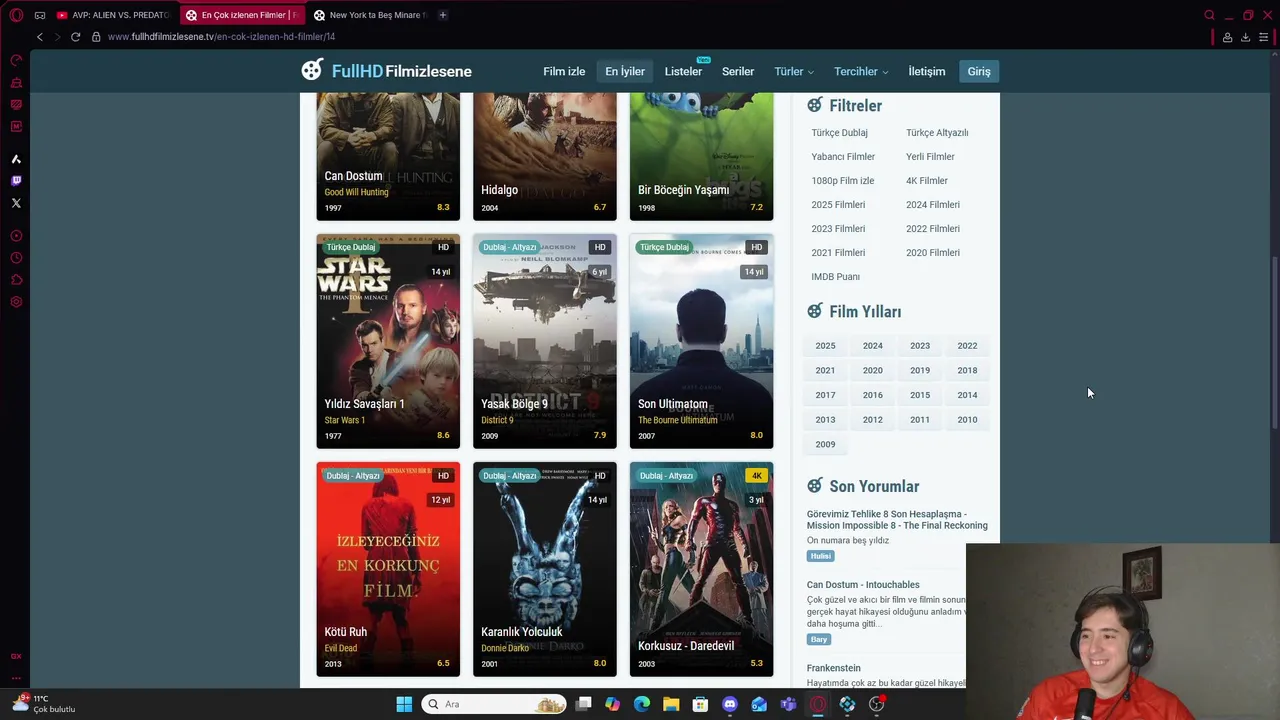The image size is (1280, 720).
Task: Open the sidebar history clock icon
Action: point(16,258)
